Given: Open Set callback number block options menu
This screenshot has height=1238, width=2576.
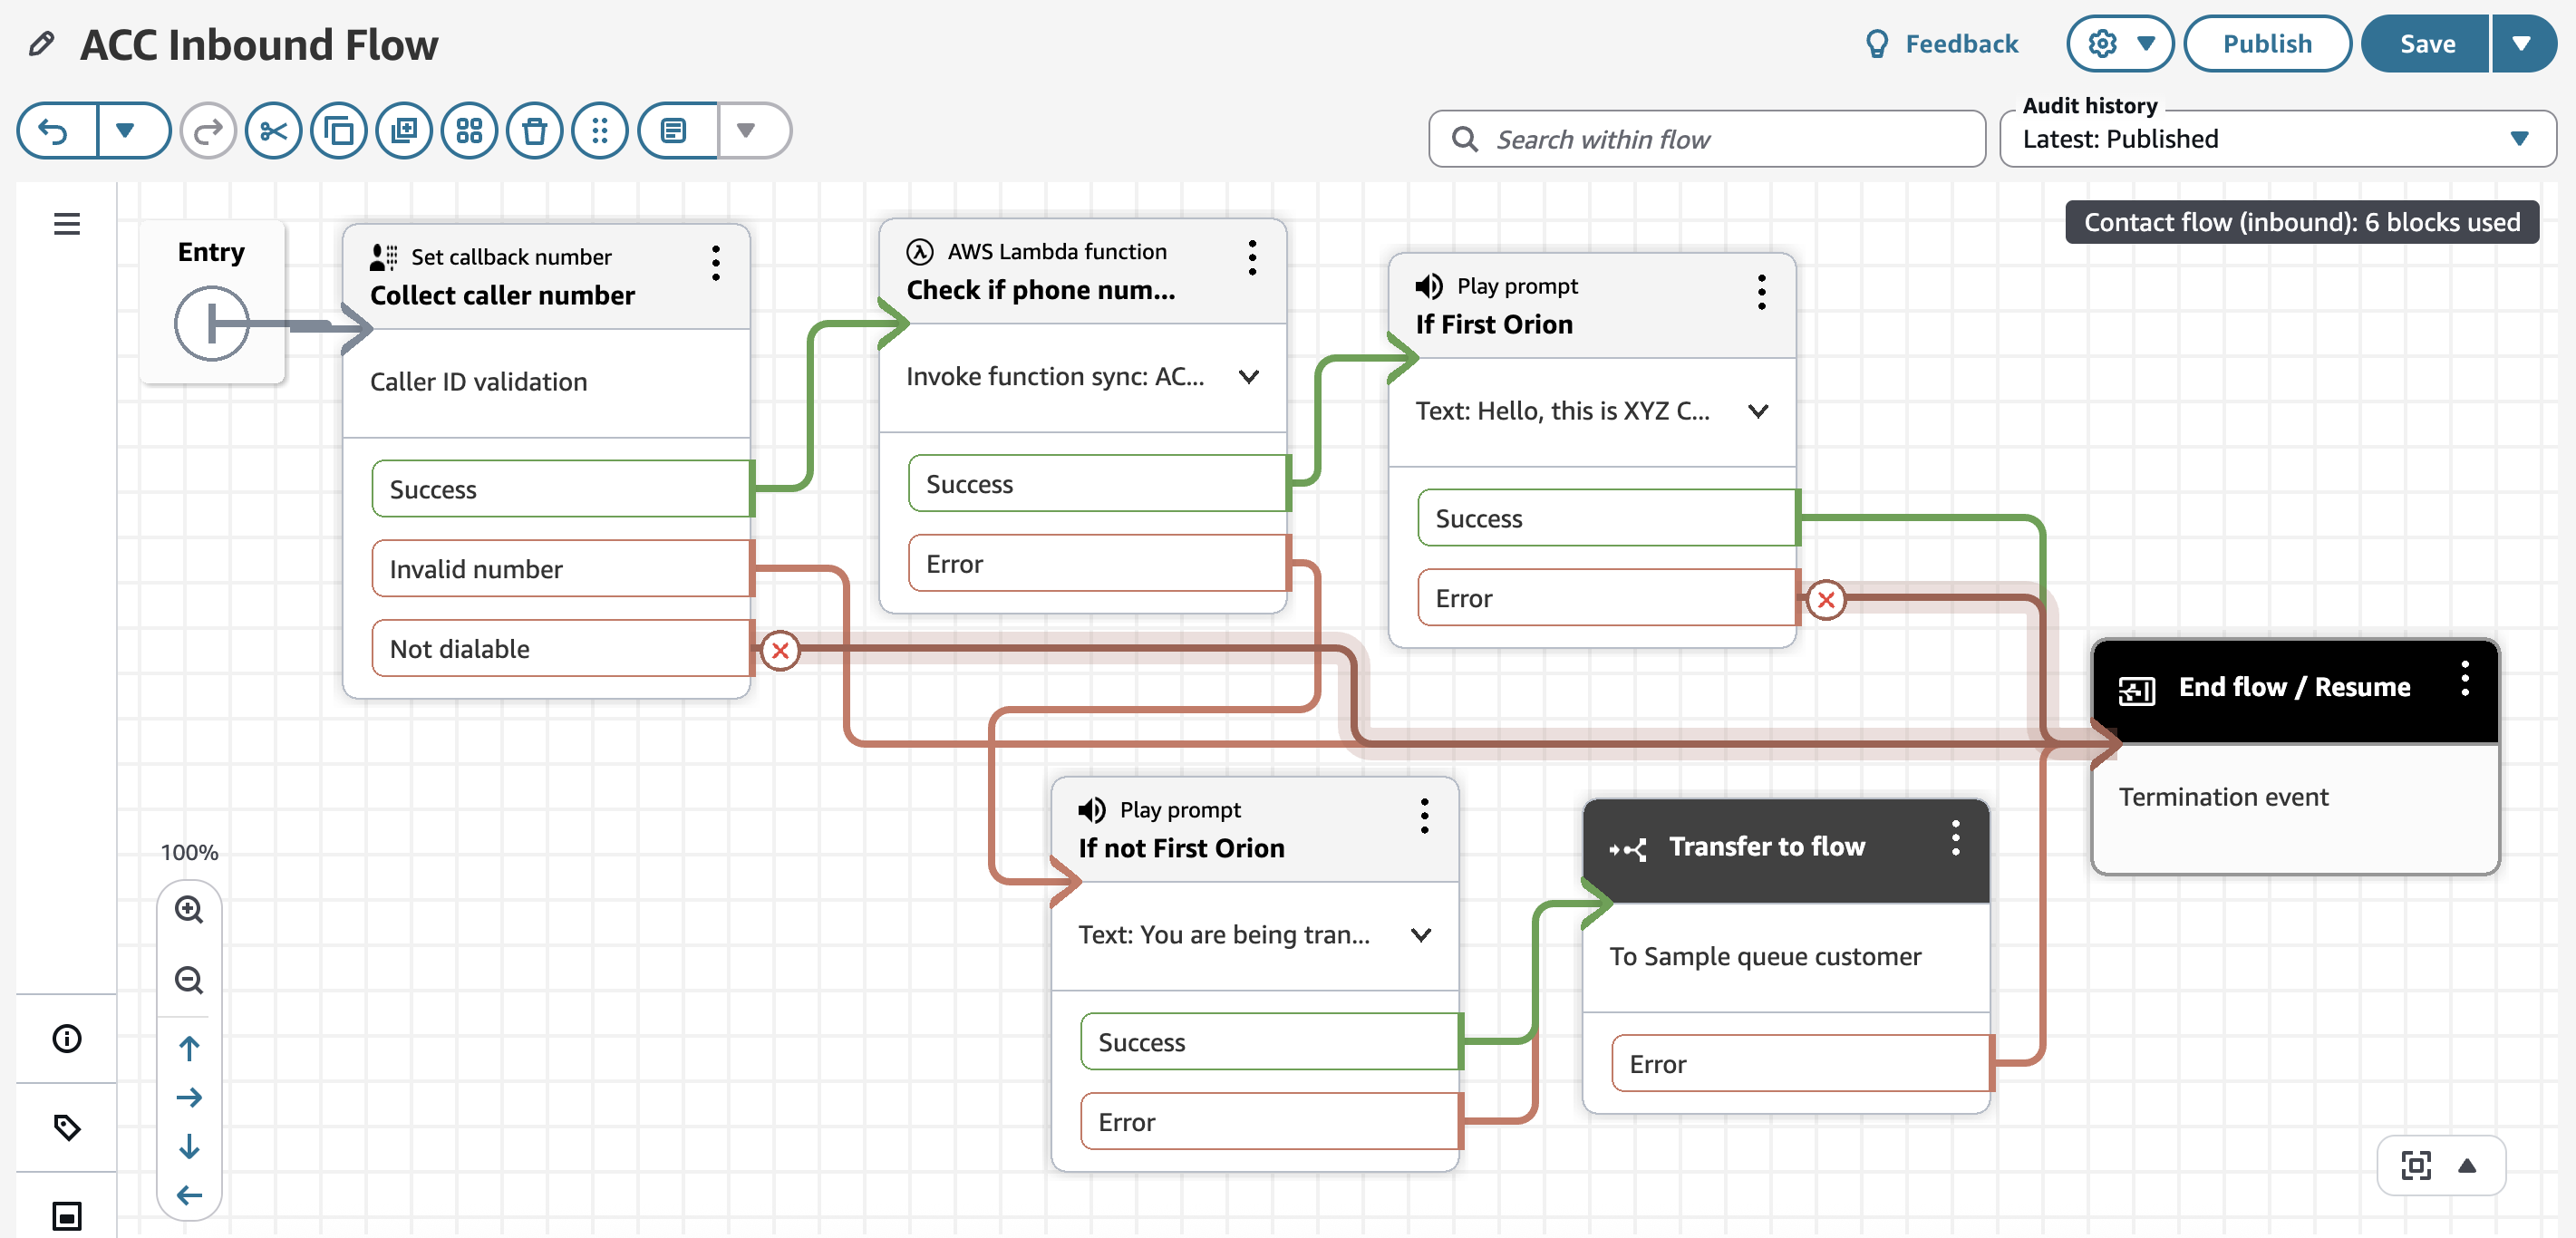Looking at the screenshot, I should (716, 263).
